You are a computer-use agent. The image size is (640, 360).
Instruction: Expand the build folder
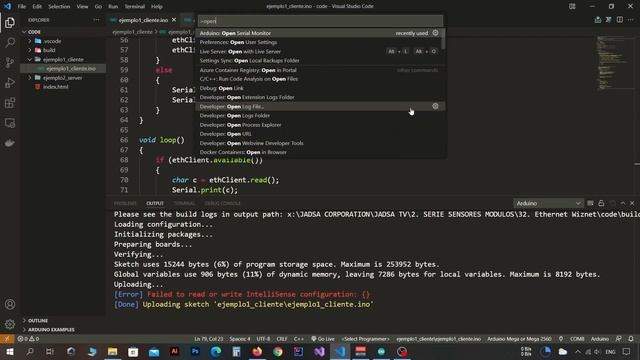point(49,50)
